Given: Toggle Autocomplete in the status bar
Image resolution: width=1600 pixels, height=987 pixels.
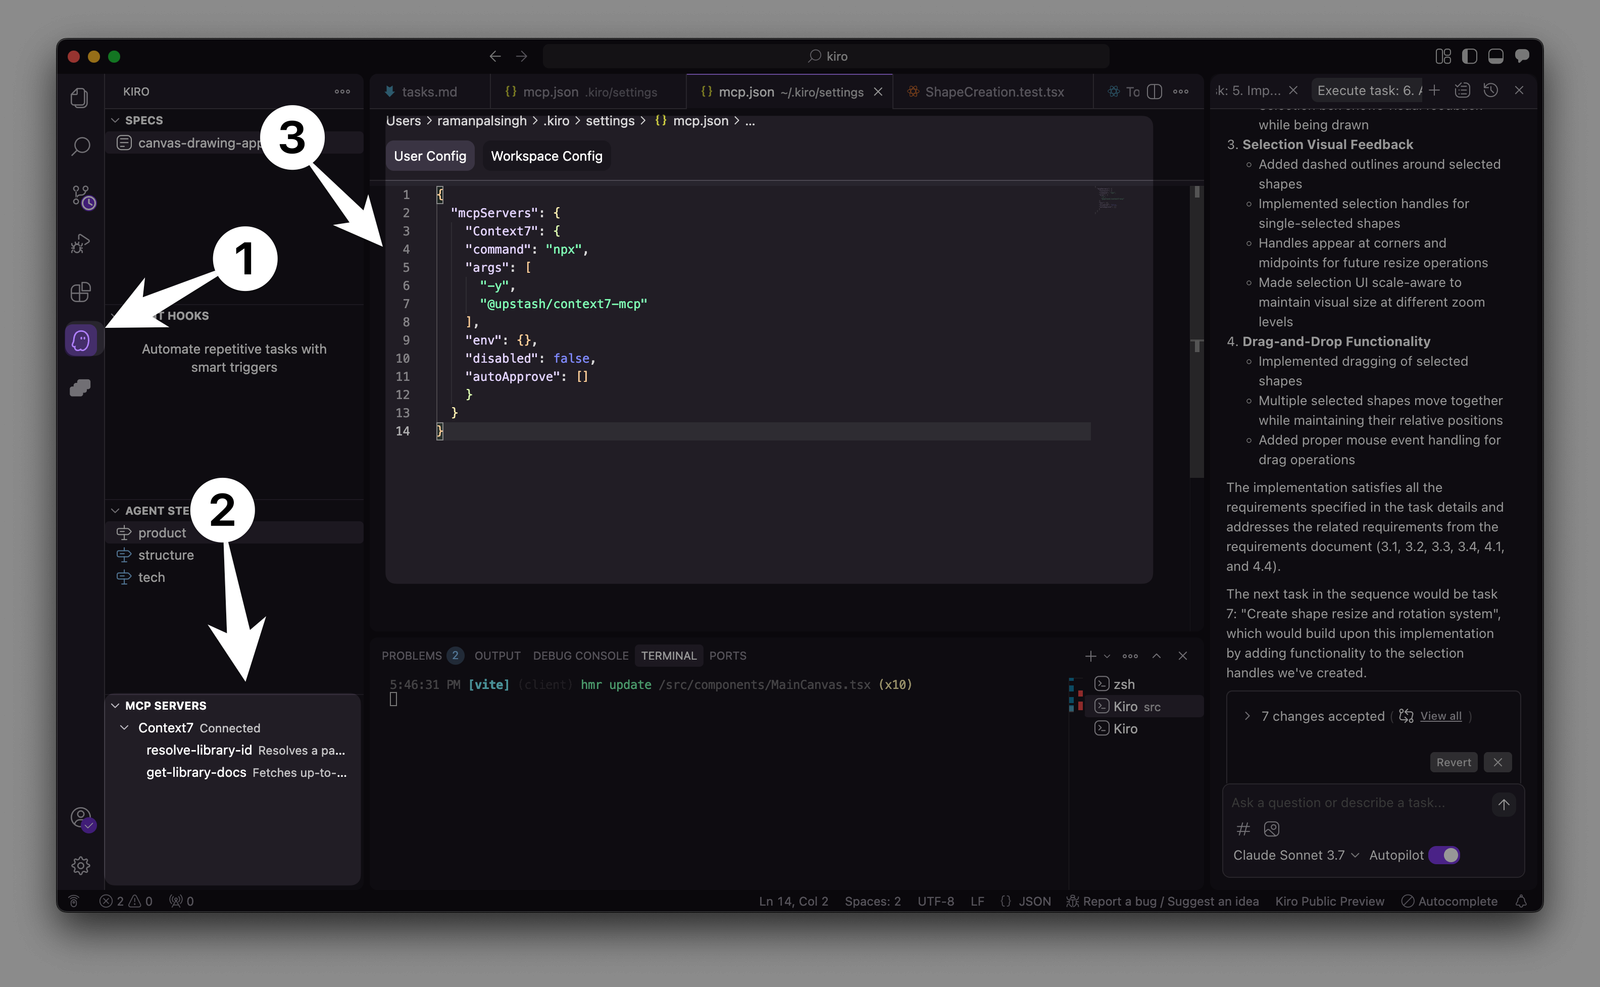Looking at the screenshot, I should click(1450, 901).
